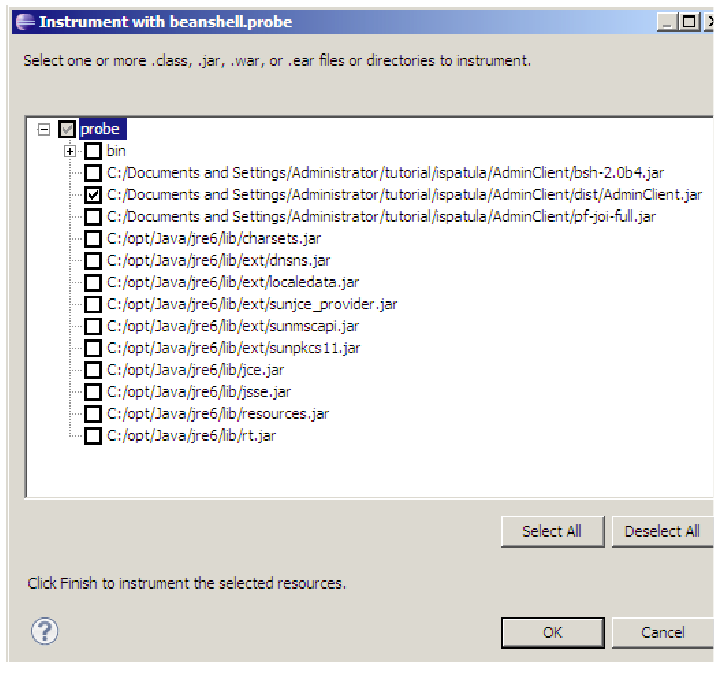Select the localedata.jar path row
723x675 pixels.
[233, 283]
